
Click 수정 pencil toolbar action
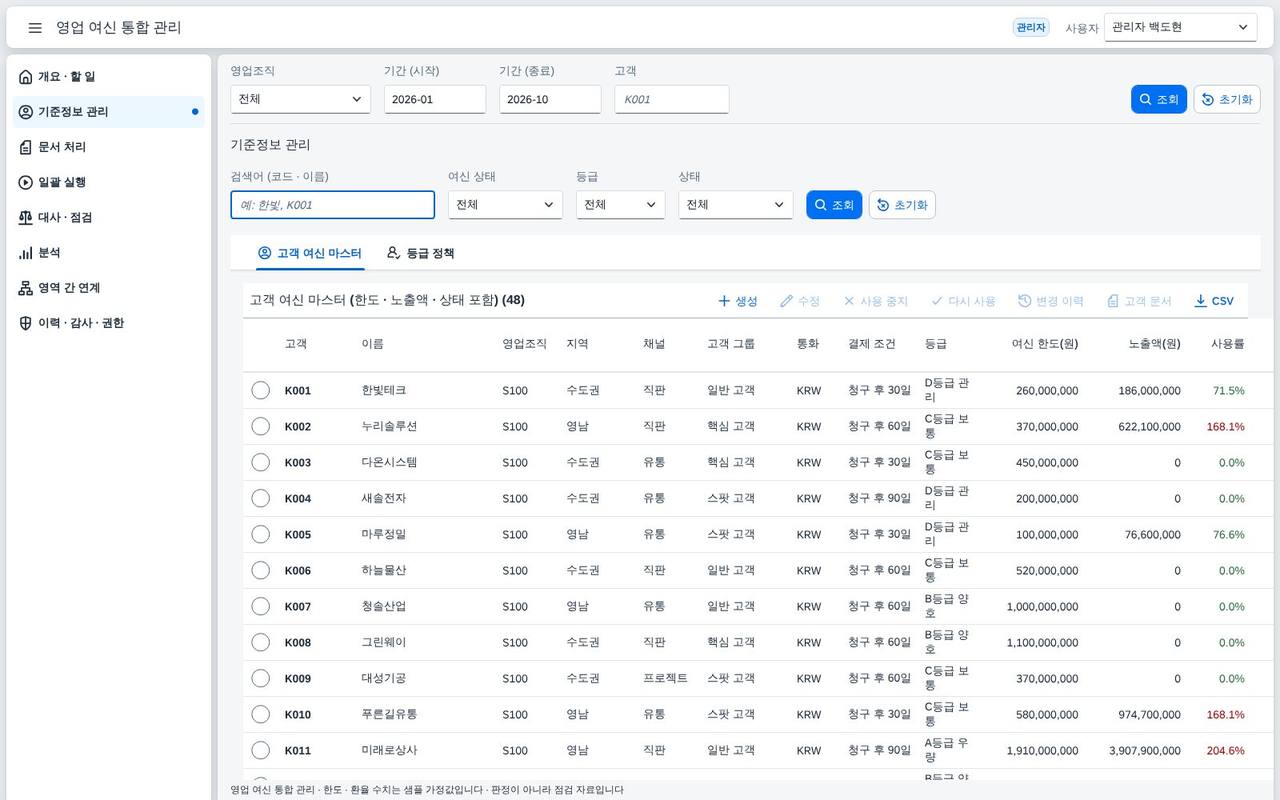click(800, 301)
